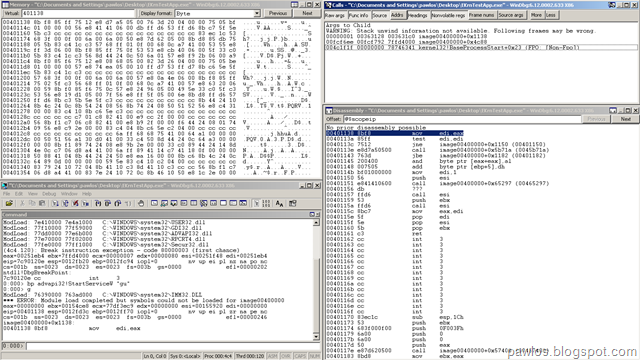Click the Step Out icon
The image size is (640, 360).
[118, 203]
